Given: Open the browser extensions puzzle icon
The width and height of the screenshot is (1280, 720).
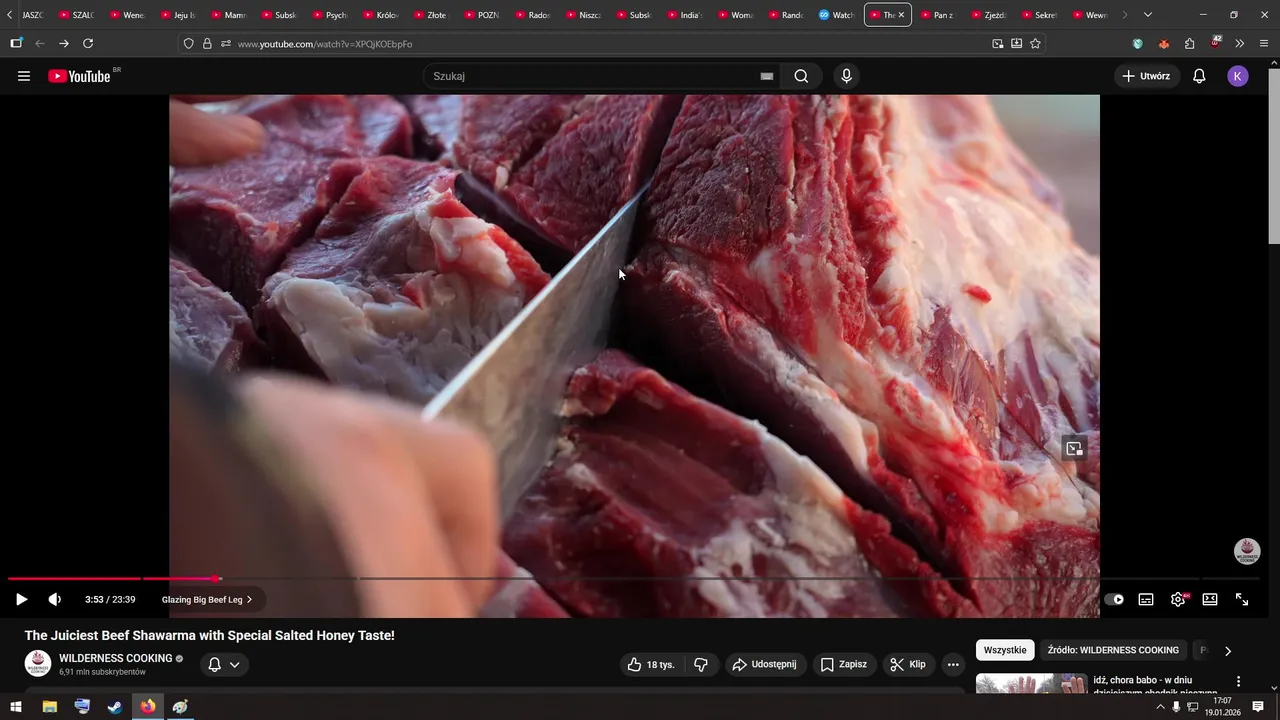Looking at the screenshot, I should [1189, 44].
